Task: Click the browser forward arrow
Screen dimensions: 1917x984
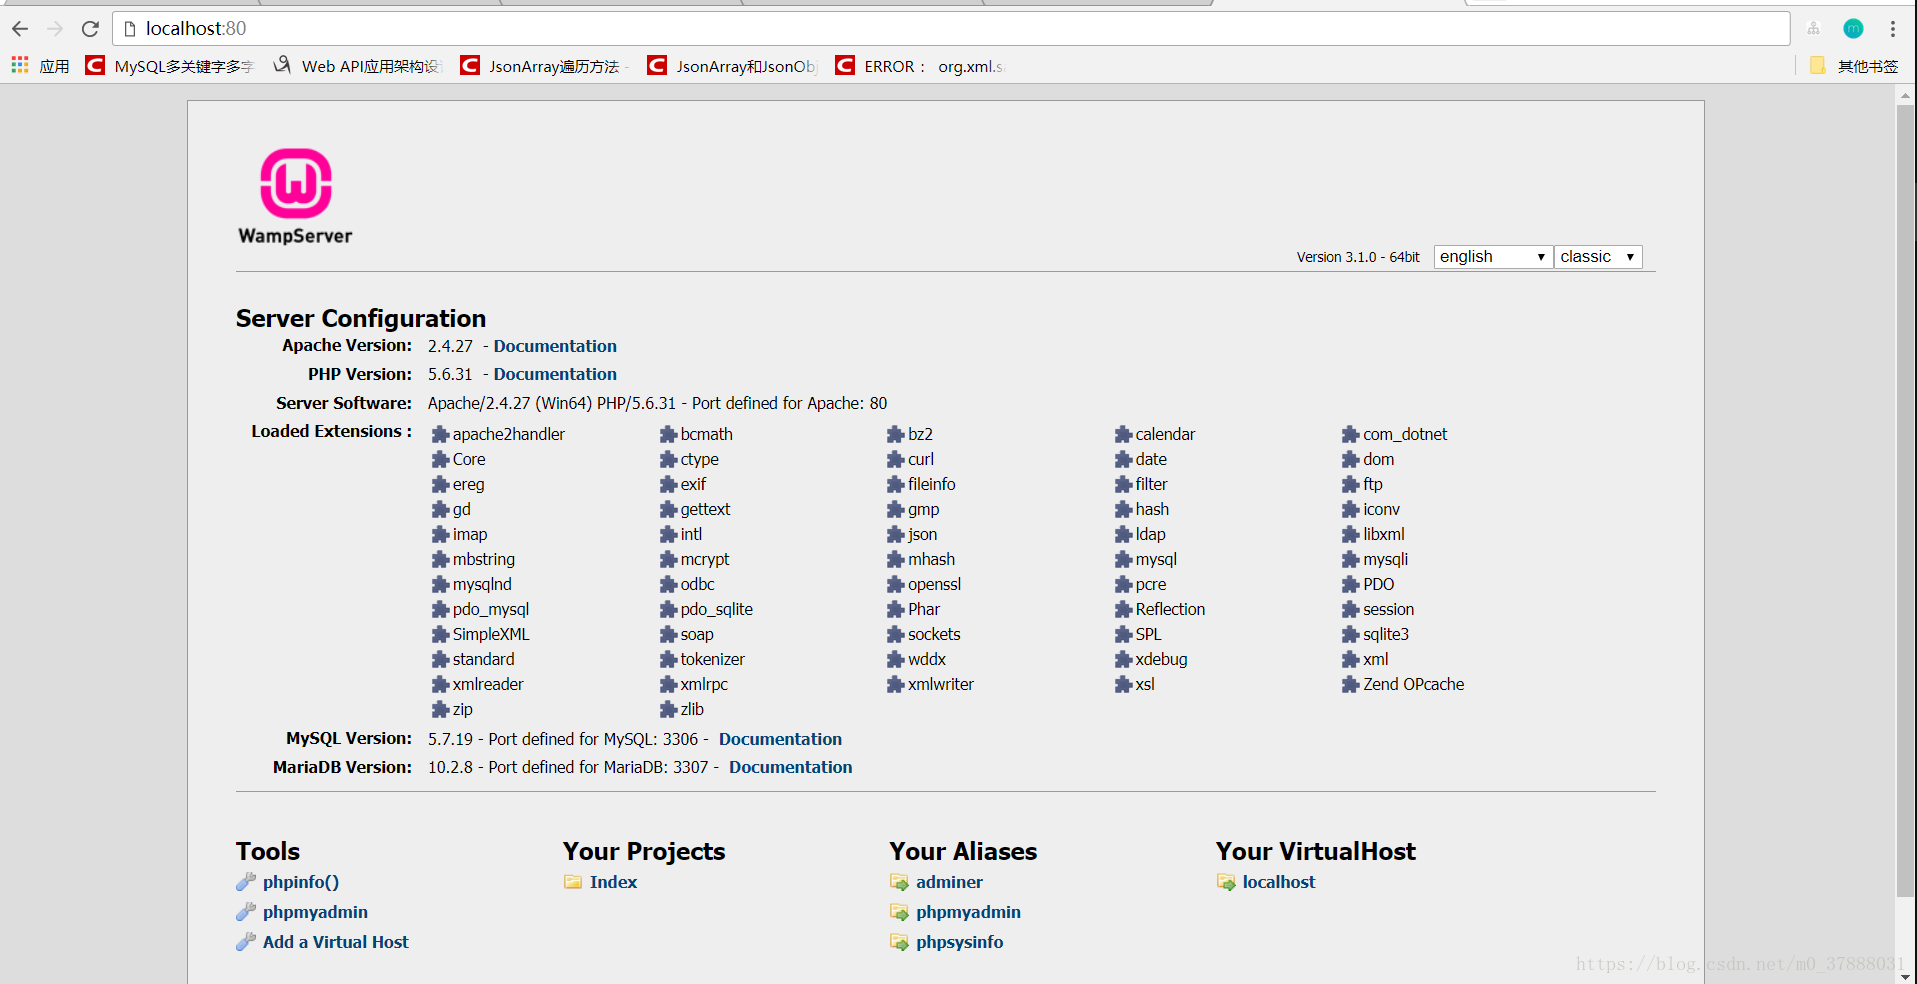Action: [x=55, y=28]
